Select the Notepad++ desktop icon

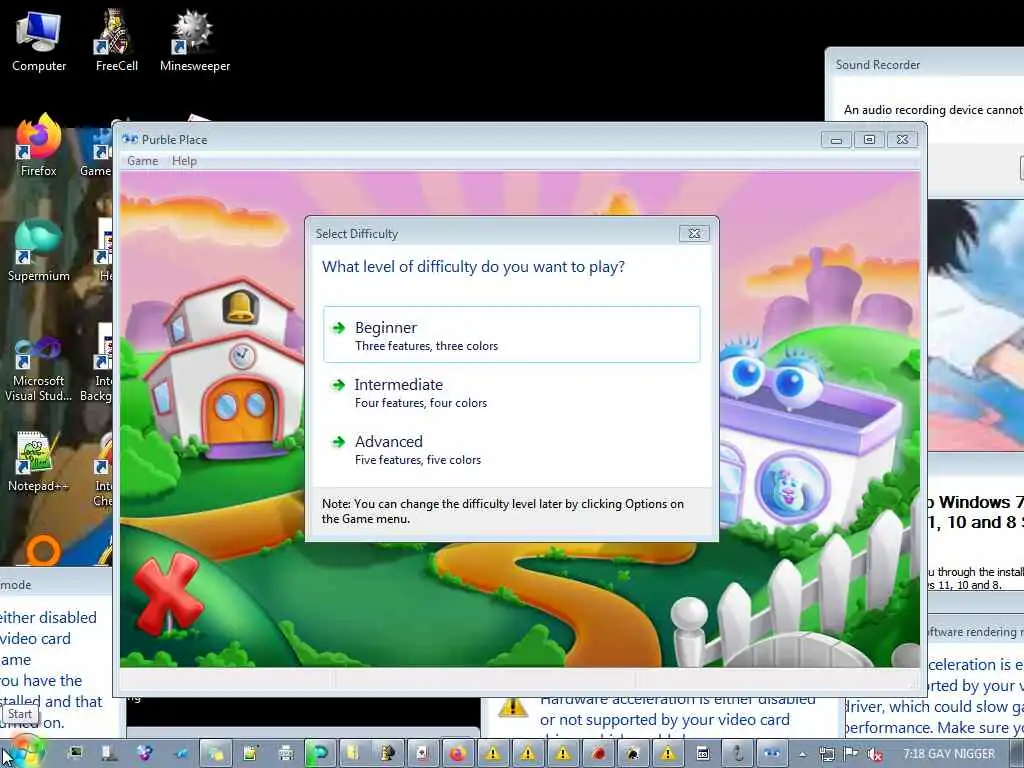[x=39, y=462]
